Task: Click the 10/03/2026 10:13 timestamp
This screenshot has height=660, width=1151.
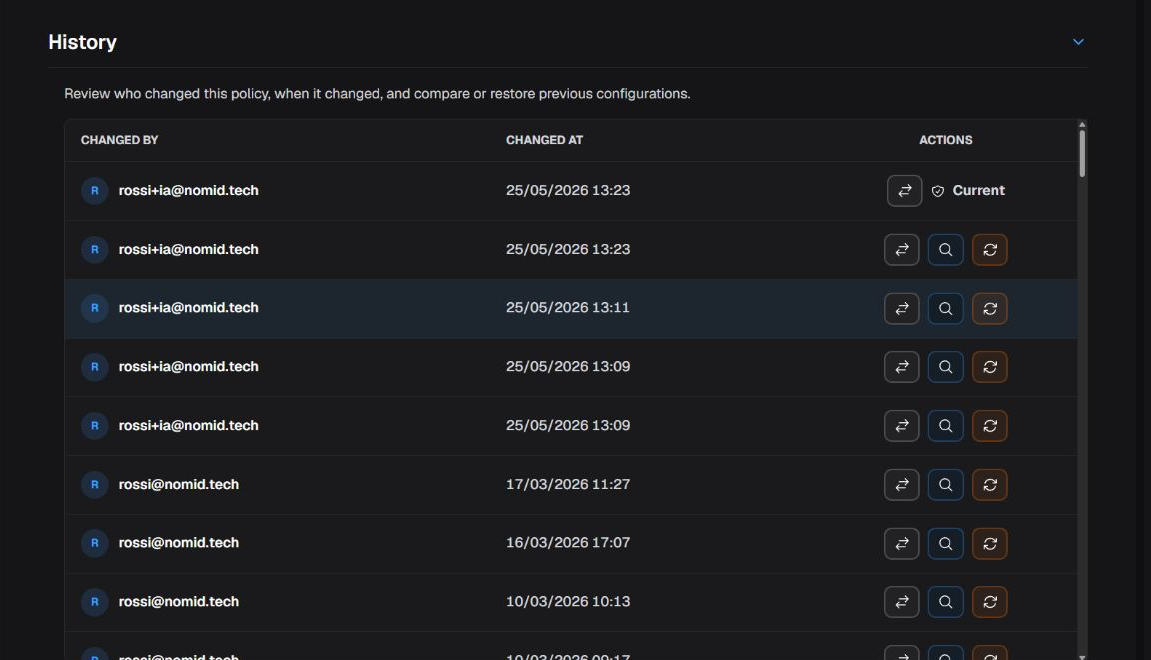Action: click(567, 601)
